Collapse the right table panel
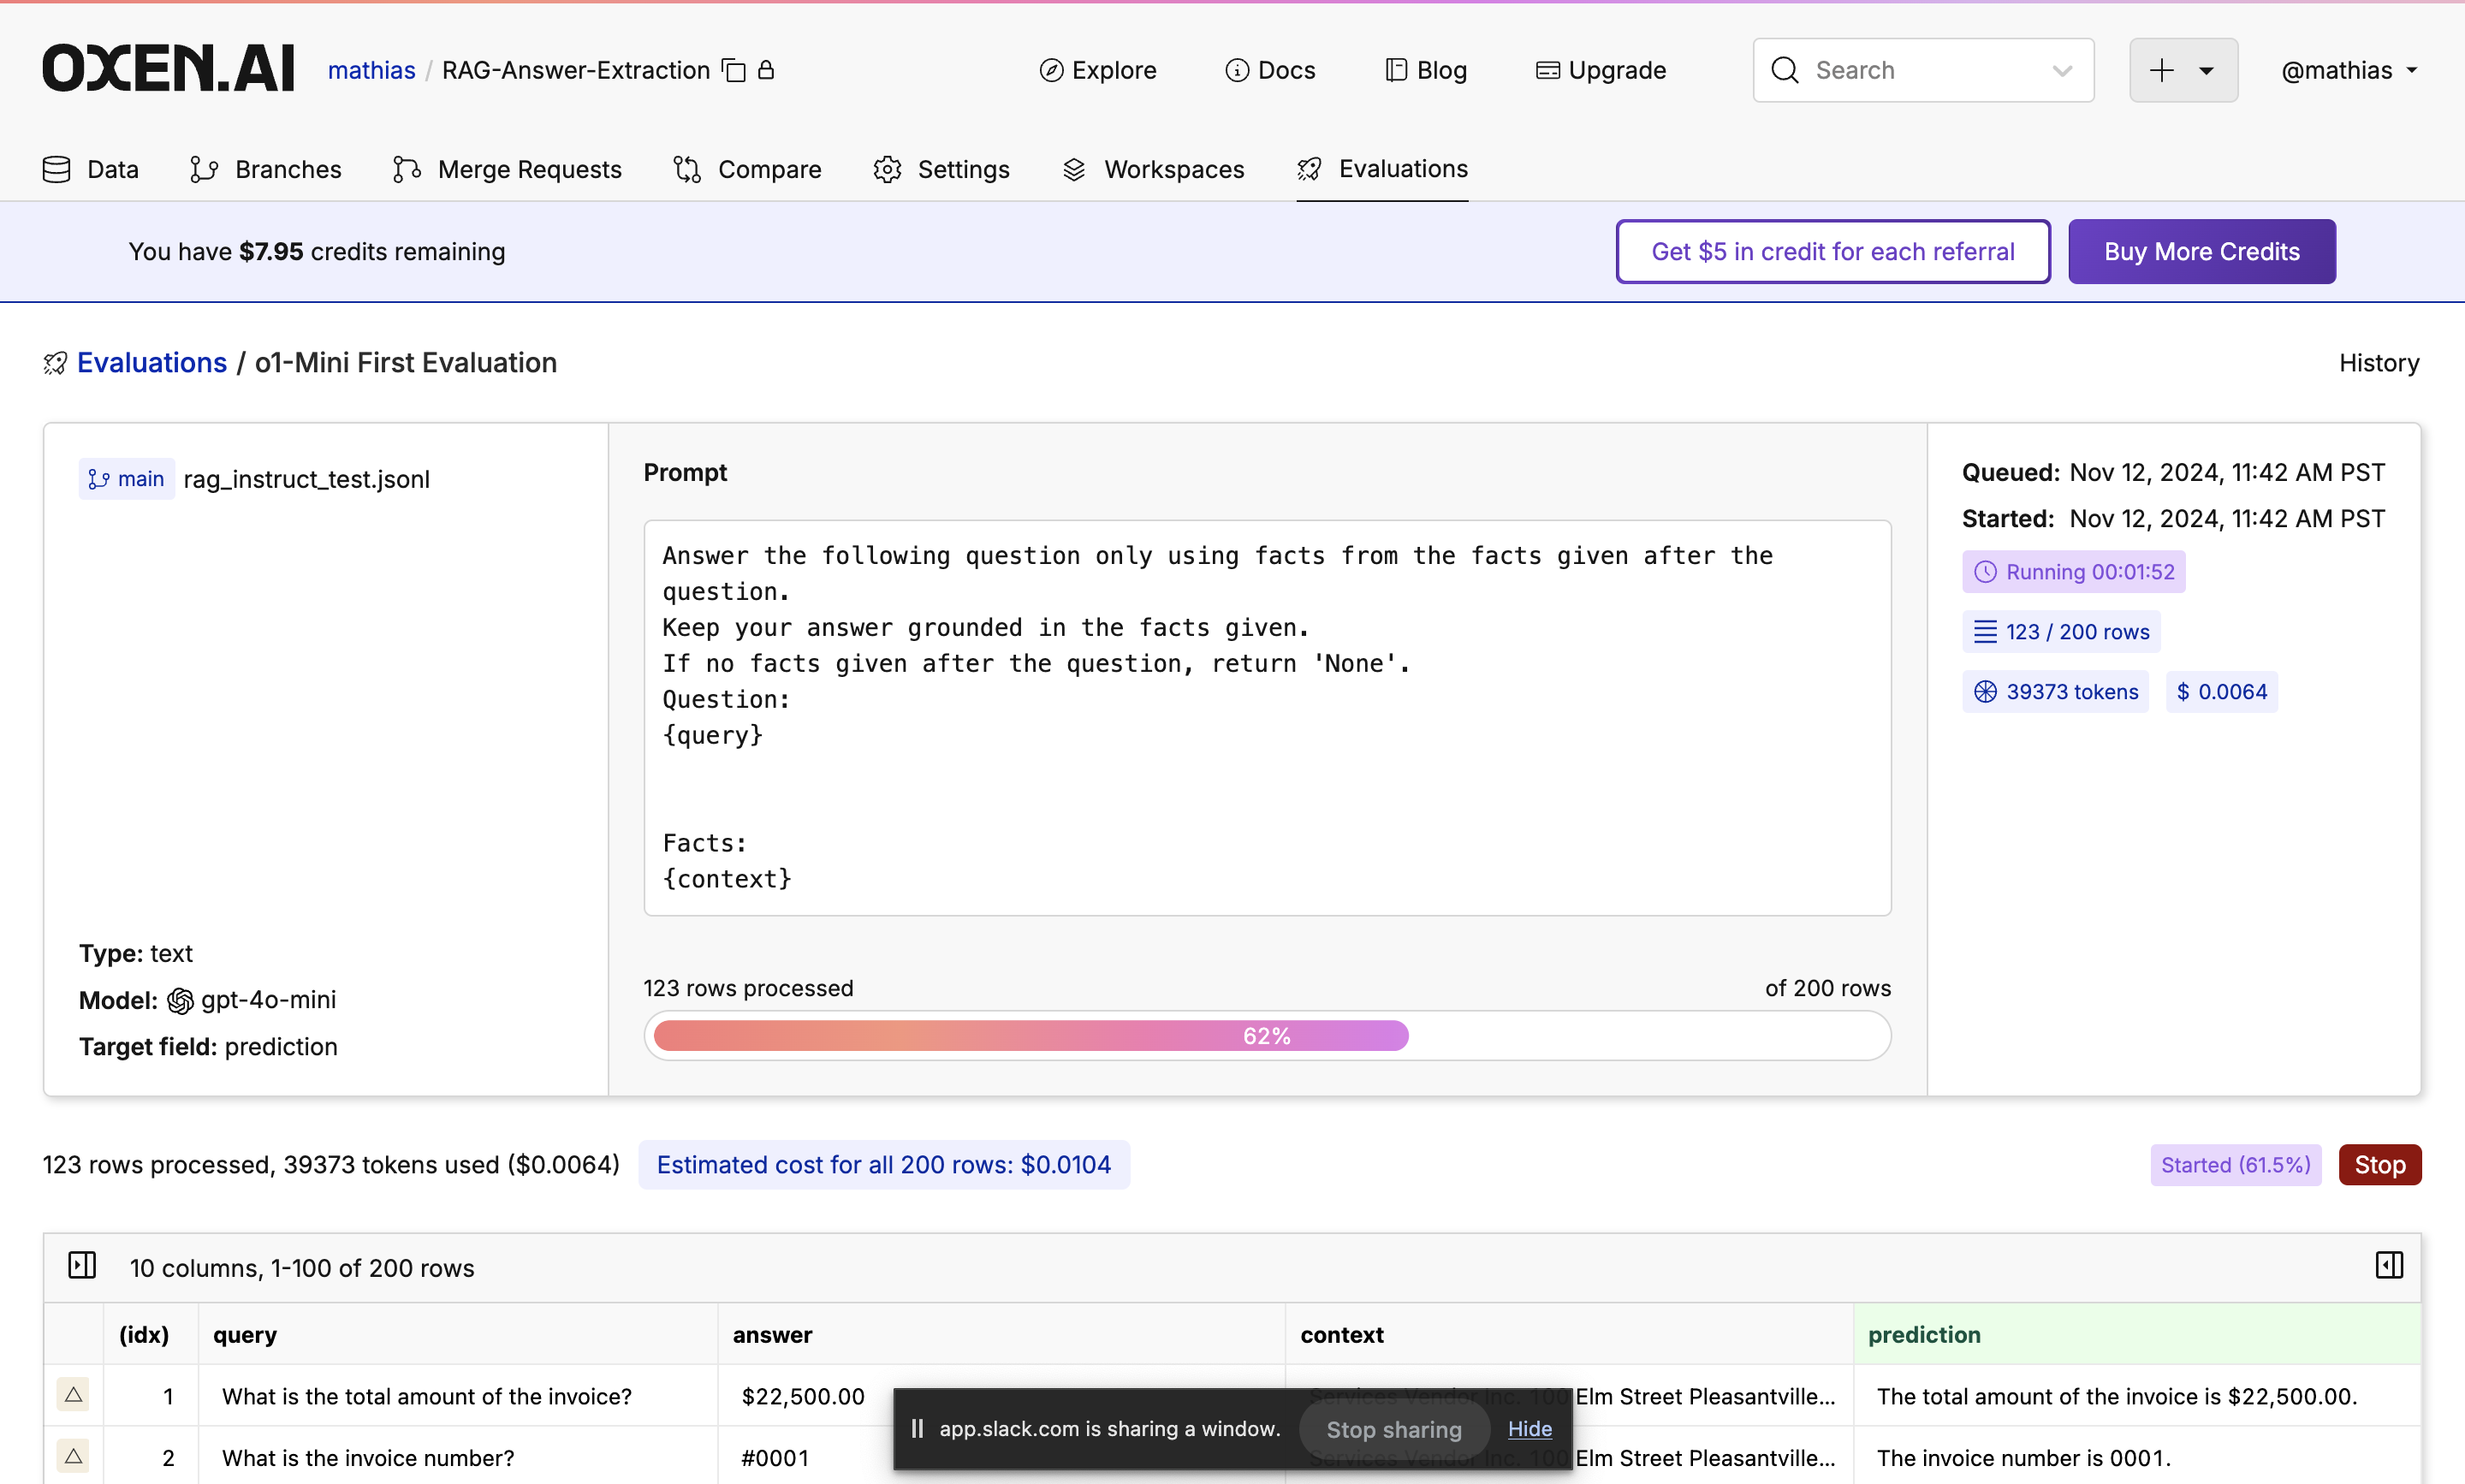The height and width of the screenshot is (1484, 2465). coord(2390,1265)
